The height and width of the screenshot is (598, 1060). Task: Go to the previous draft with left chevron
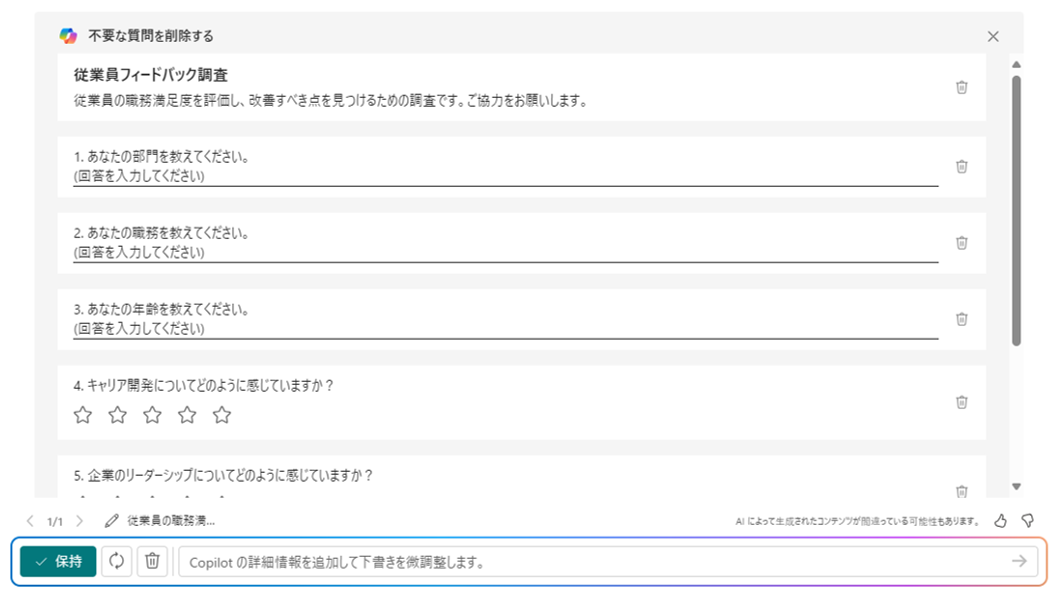[30, 521]
